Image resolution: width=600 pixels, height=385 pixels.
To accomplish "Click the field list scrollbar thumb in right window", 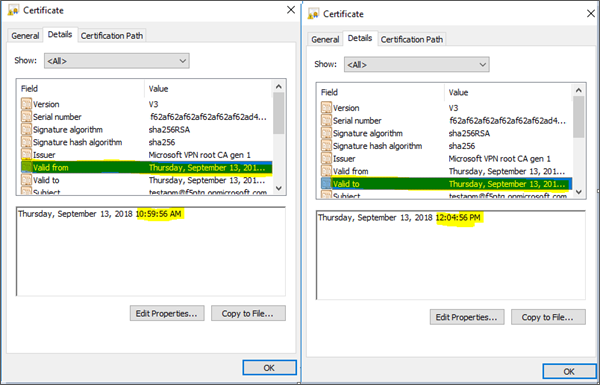I will (579, 117).
